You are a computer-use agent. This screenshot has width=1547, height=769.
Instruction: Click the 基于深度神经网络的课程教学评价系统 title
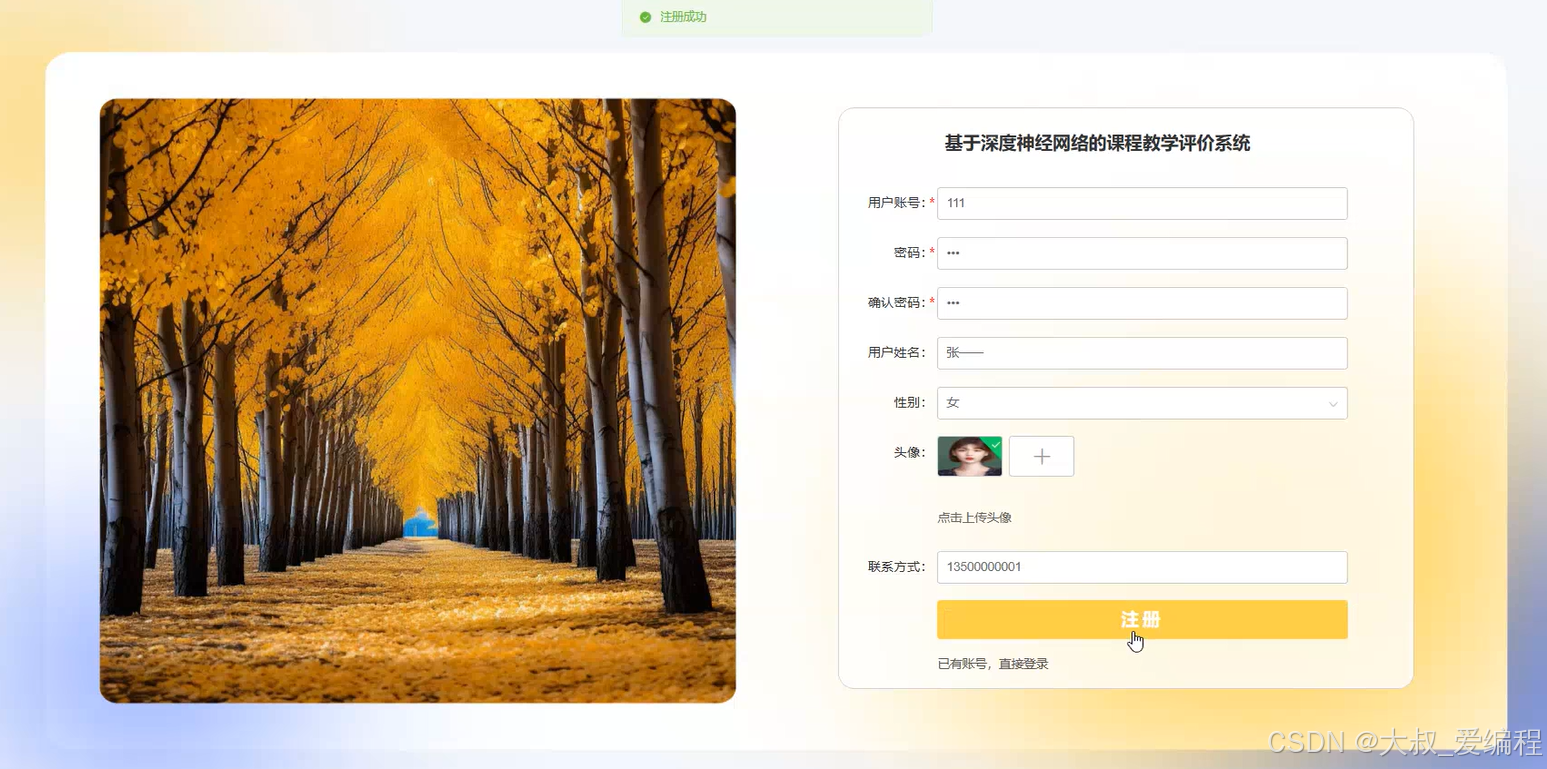1097,143
